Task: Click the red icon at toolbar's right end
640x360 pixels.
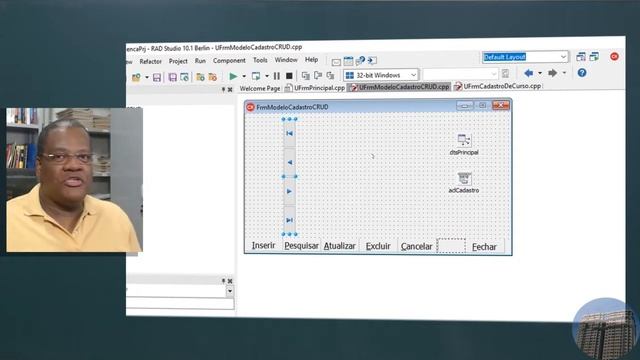Action: click(x=614, y=56)
